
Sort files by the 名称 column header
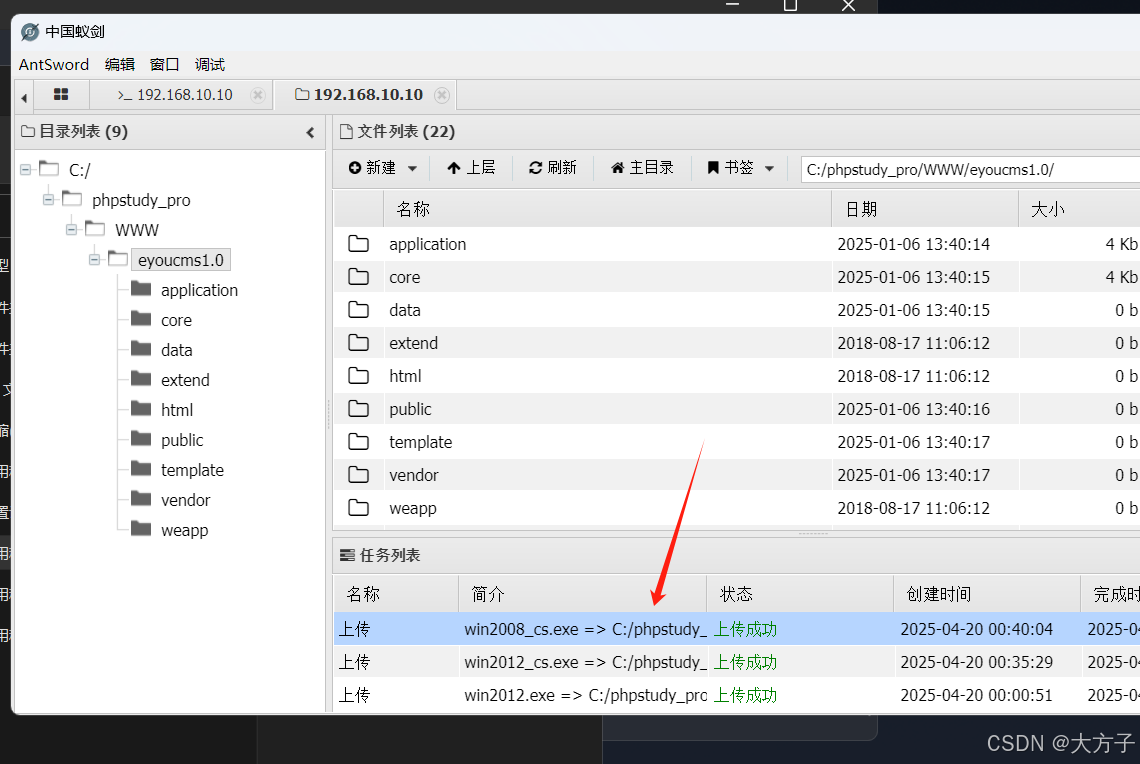(x=607, y=209)
